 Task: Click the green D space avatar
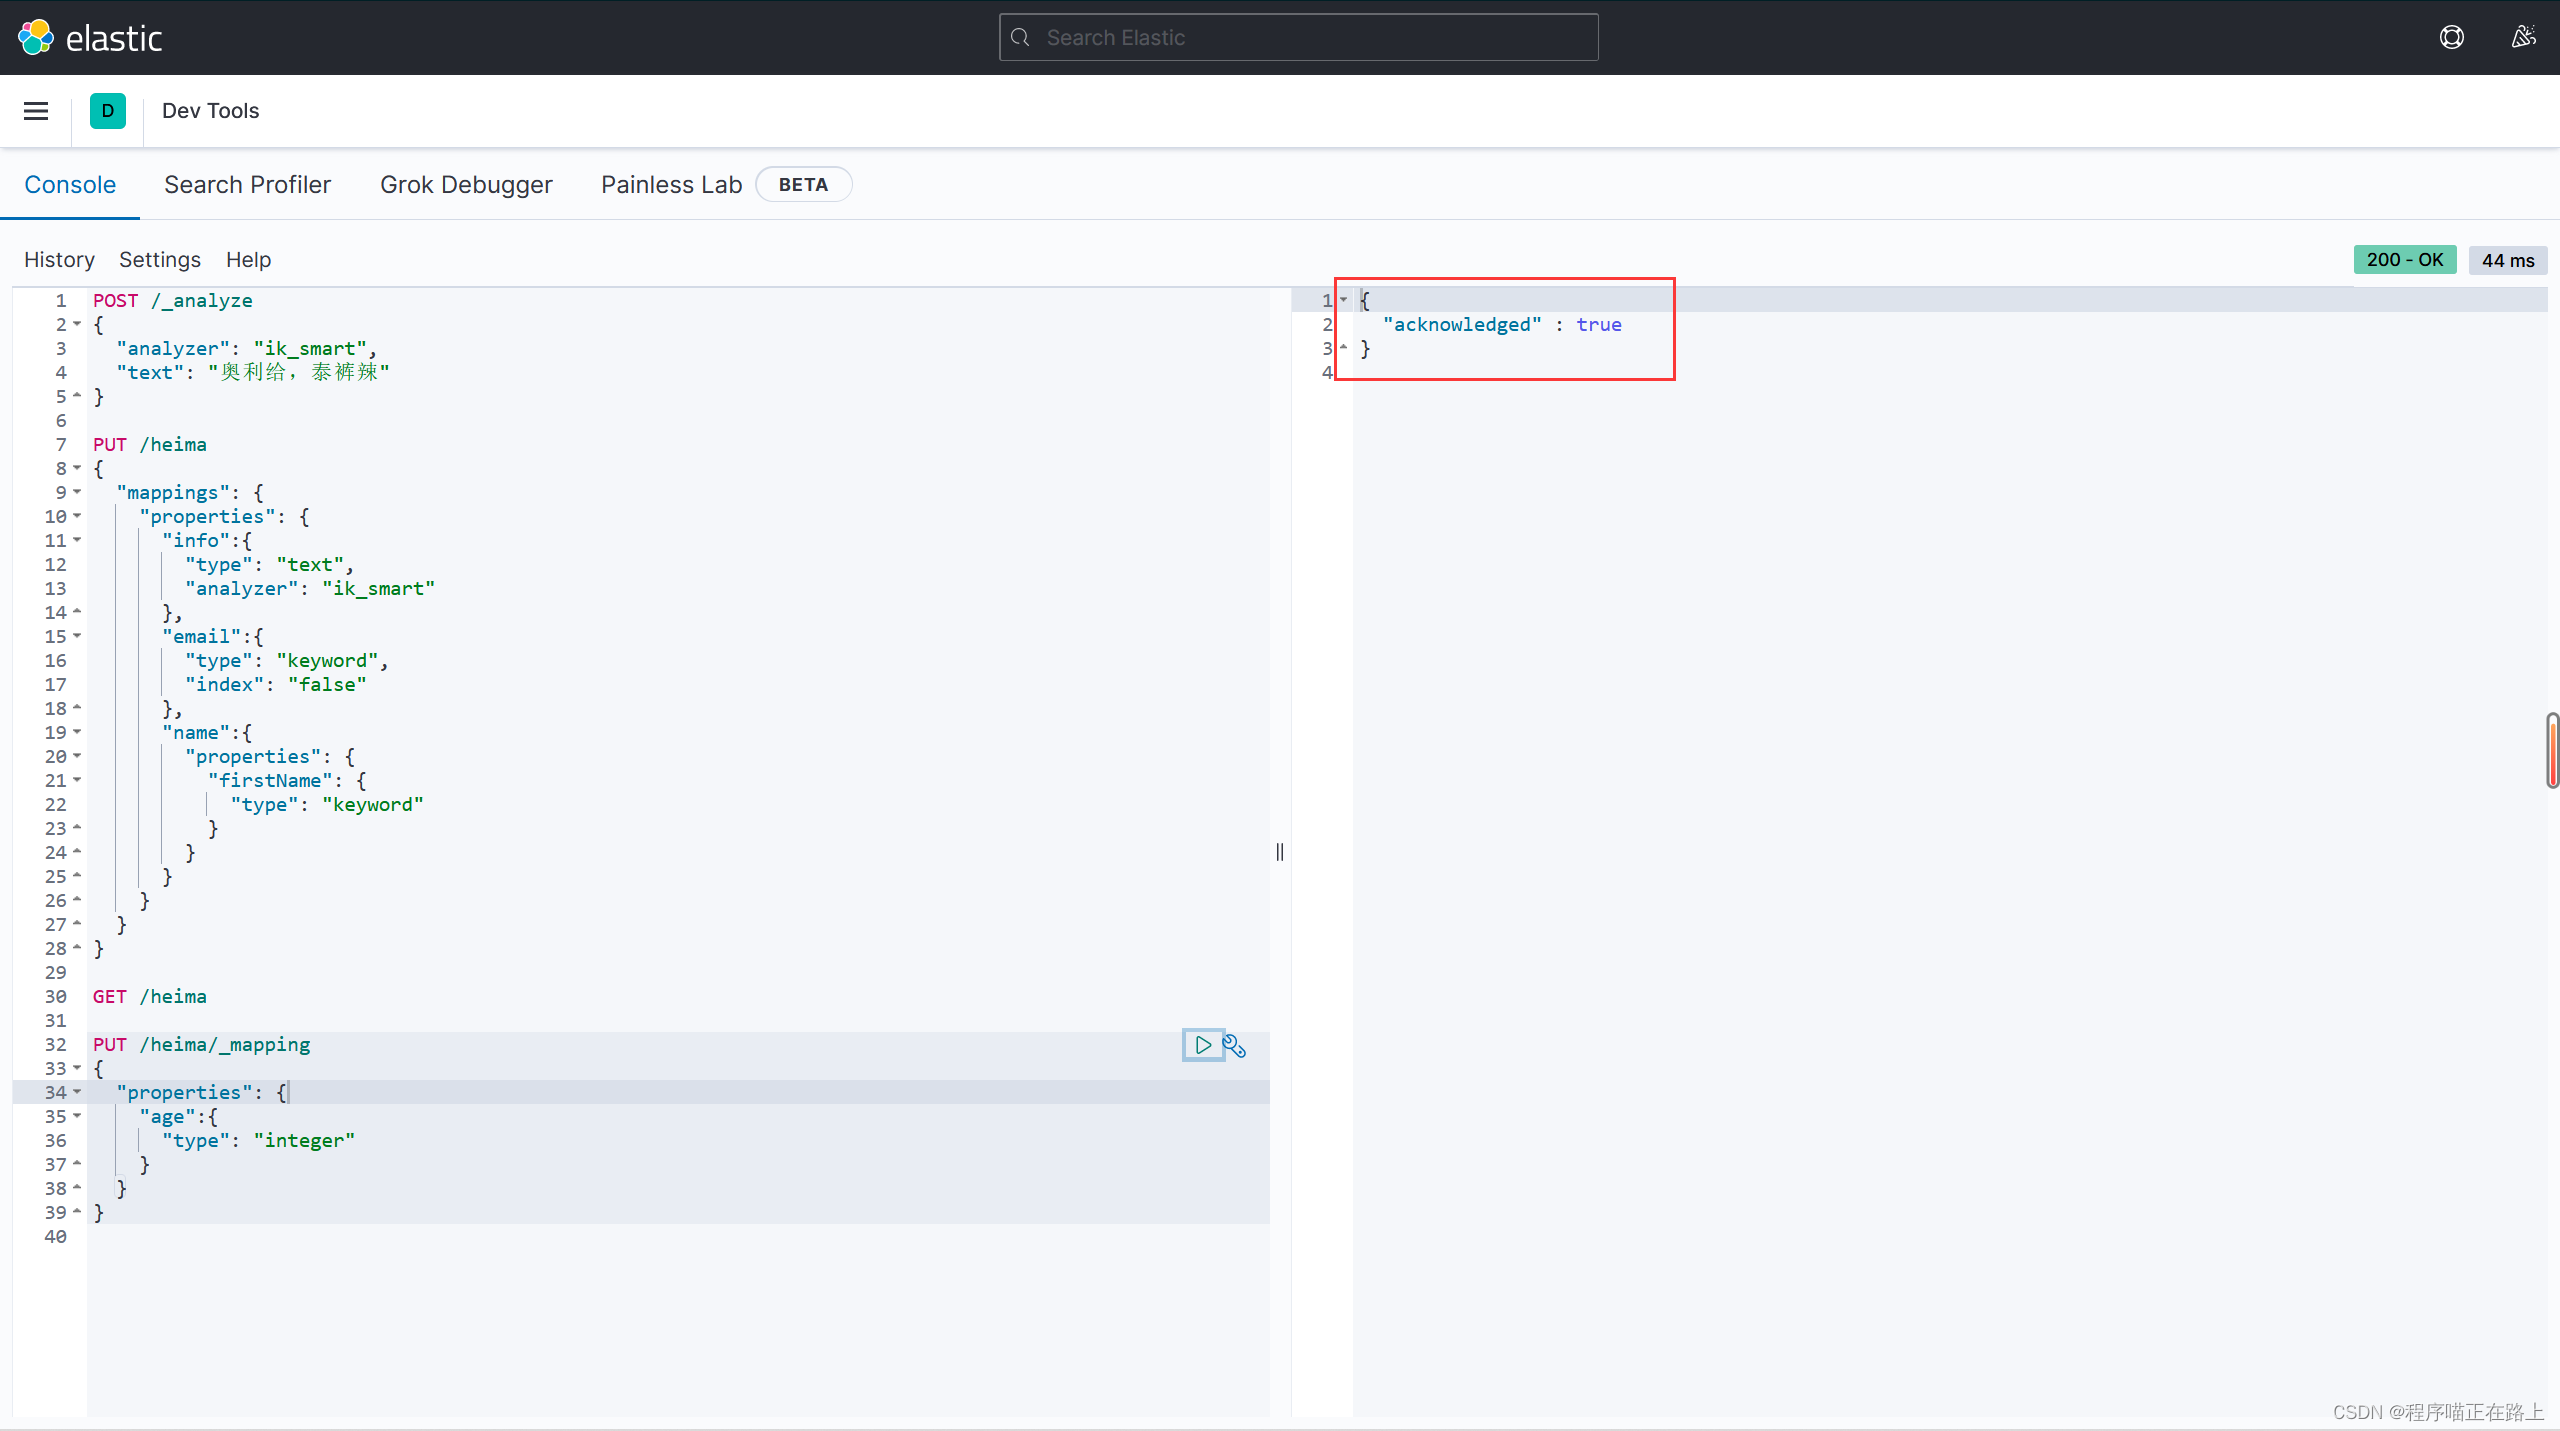click(108, 111)
